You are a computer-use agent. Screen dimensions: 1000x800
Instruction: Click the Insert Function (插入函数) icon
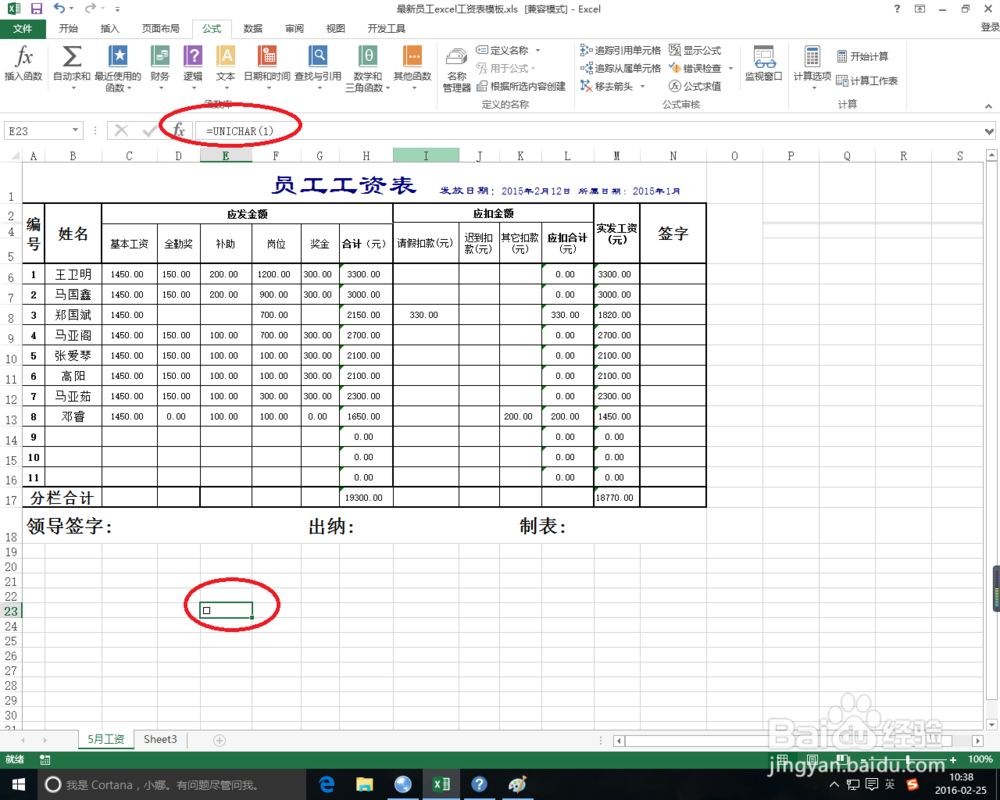(24, 64)
